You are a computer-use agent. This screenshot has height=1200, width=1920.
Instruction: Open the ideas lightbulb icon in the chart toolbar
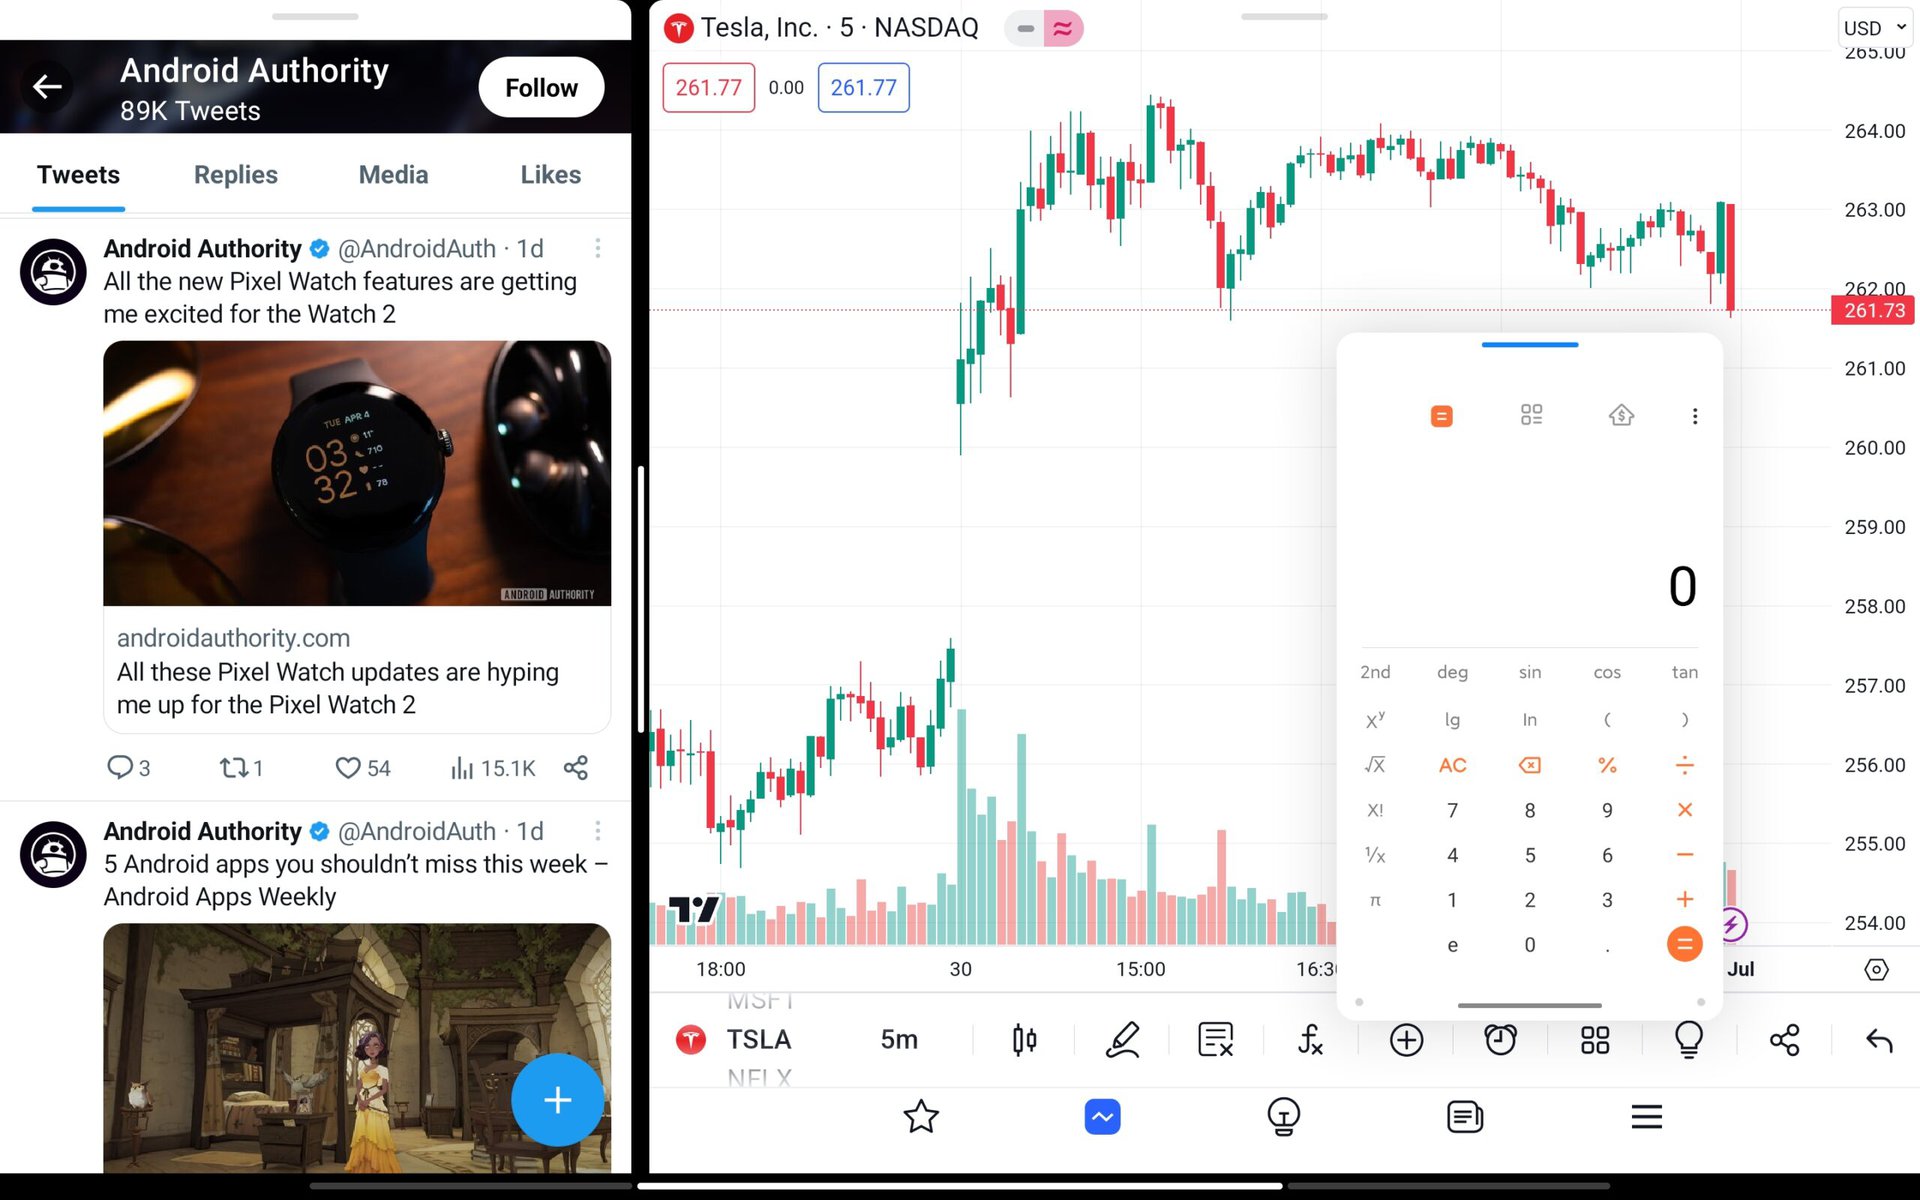tap(1689, 1040)
